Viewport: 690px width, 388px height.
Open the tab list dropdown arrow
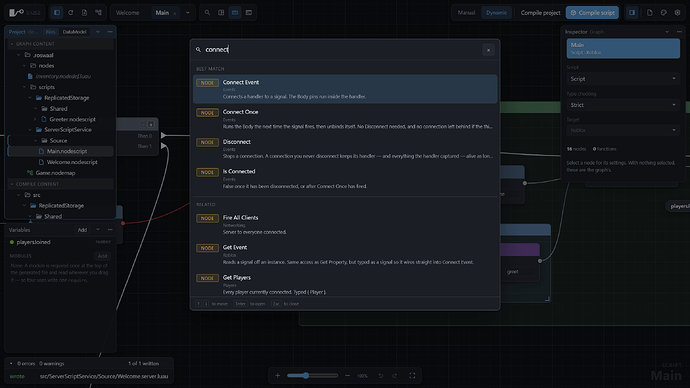pyautogui.click(x=188, y=13)
